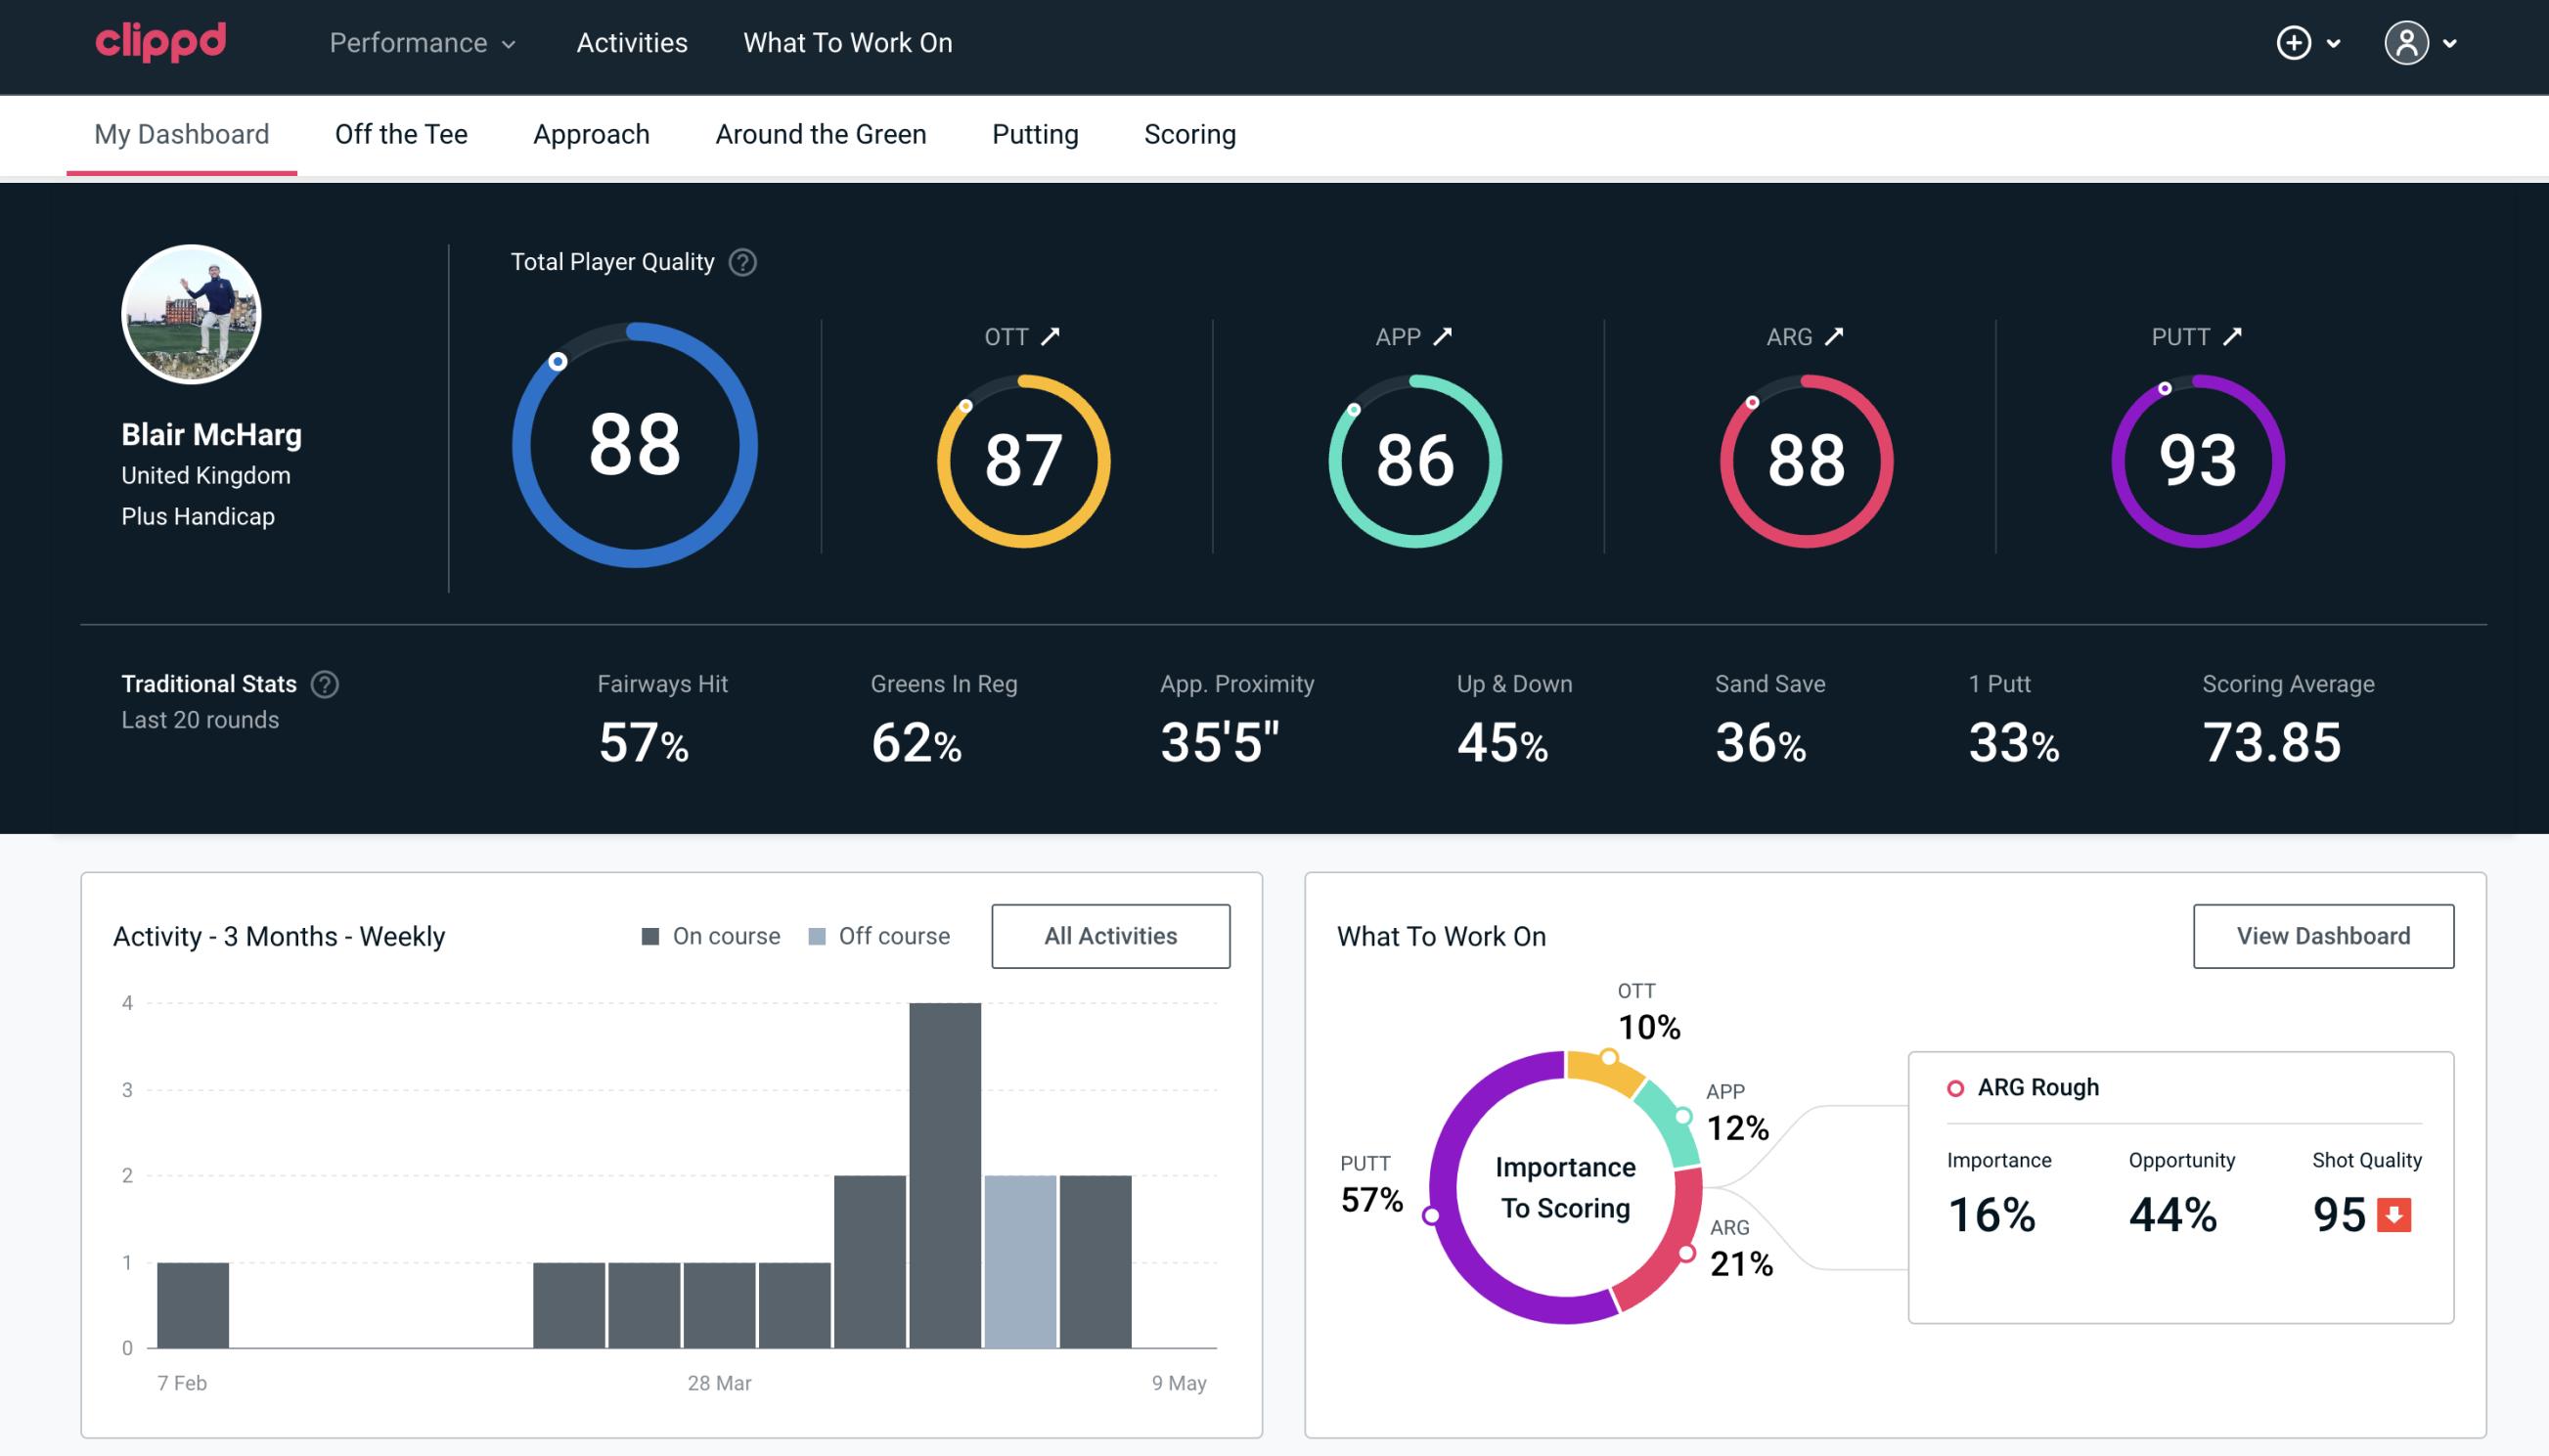Click the PUTT performance score circle
This screenshot has height=1456, width=2549.
2197,459
